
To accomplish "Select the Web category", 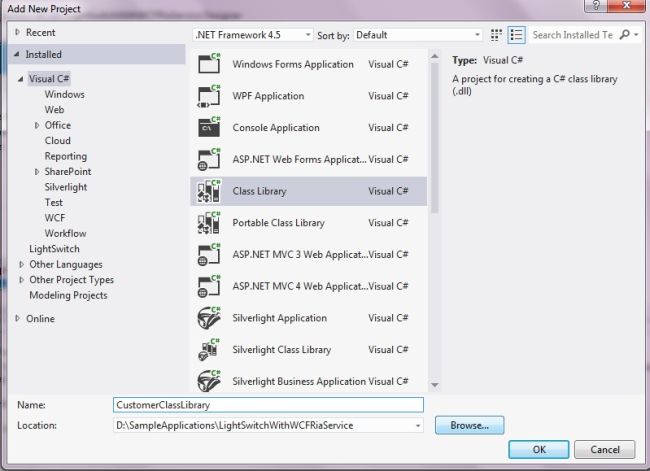I will click(x=54, y=110).
